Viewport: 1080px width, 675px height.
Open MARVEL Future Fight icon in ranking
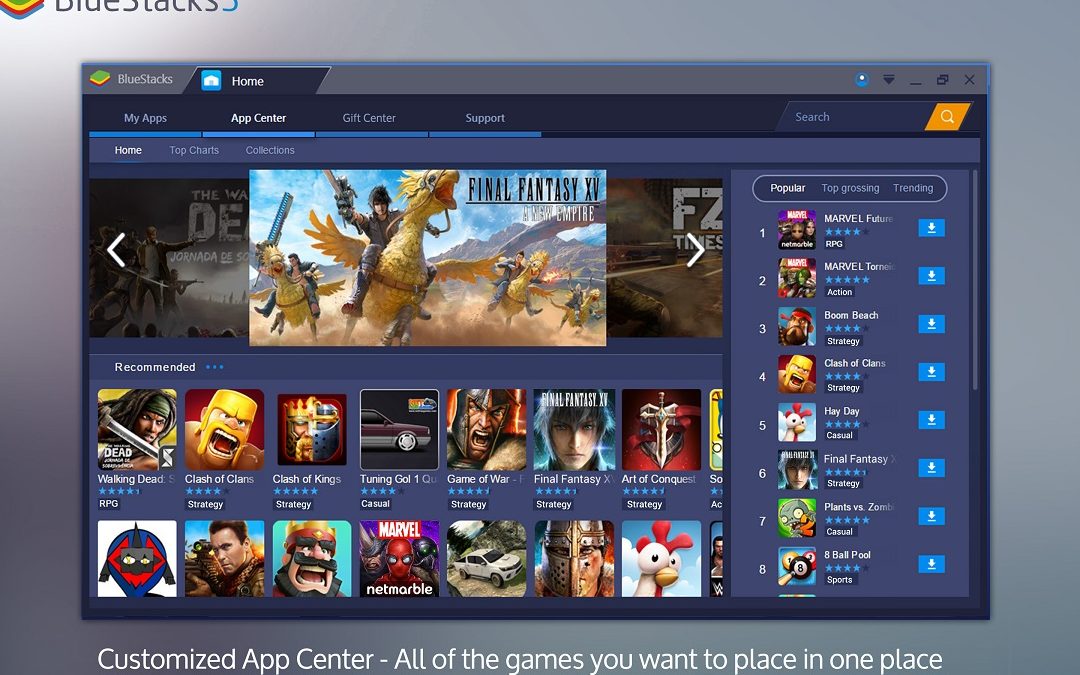point(797,230)
